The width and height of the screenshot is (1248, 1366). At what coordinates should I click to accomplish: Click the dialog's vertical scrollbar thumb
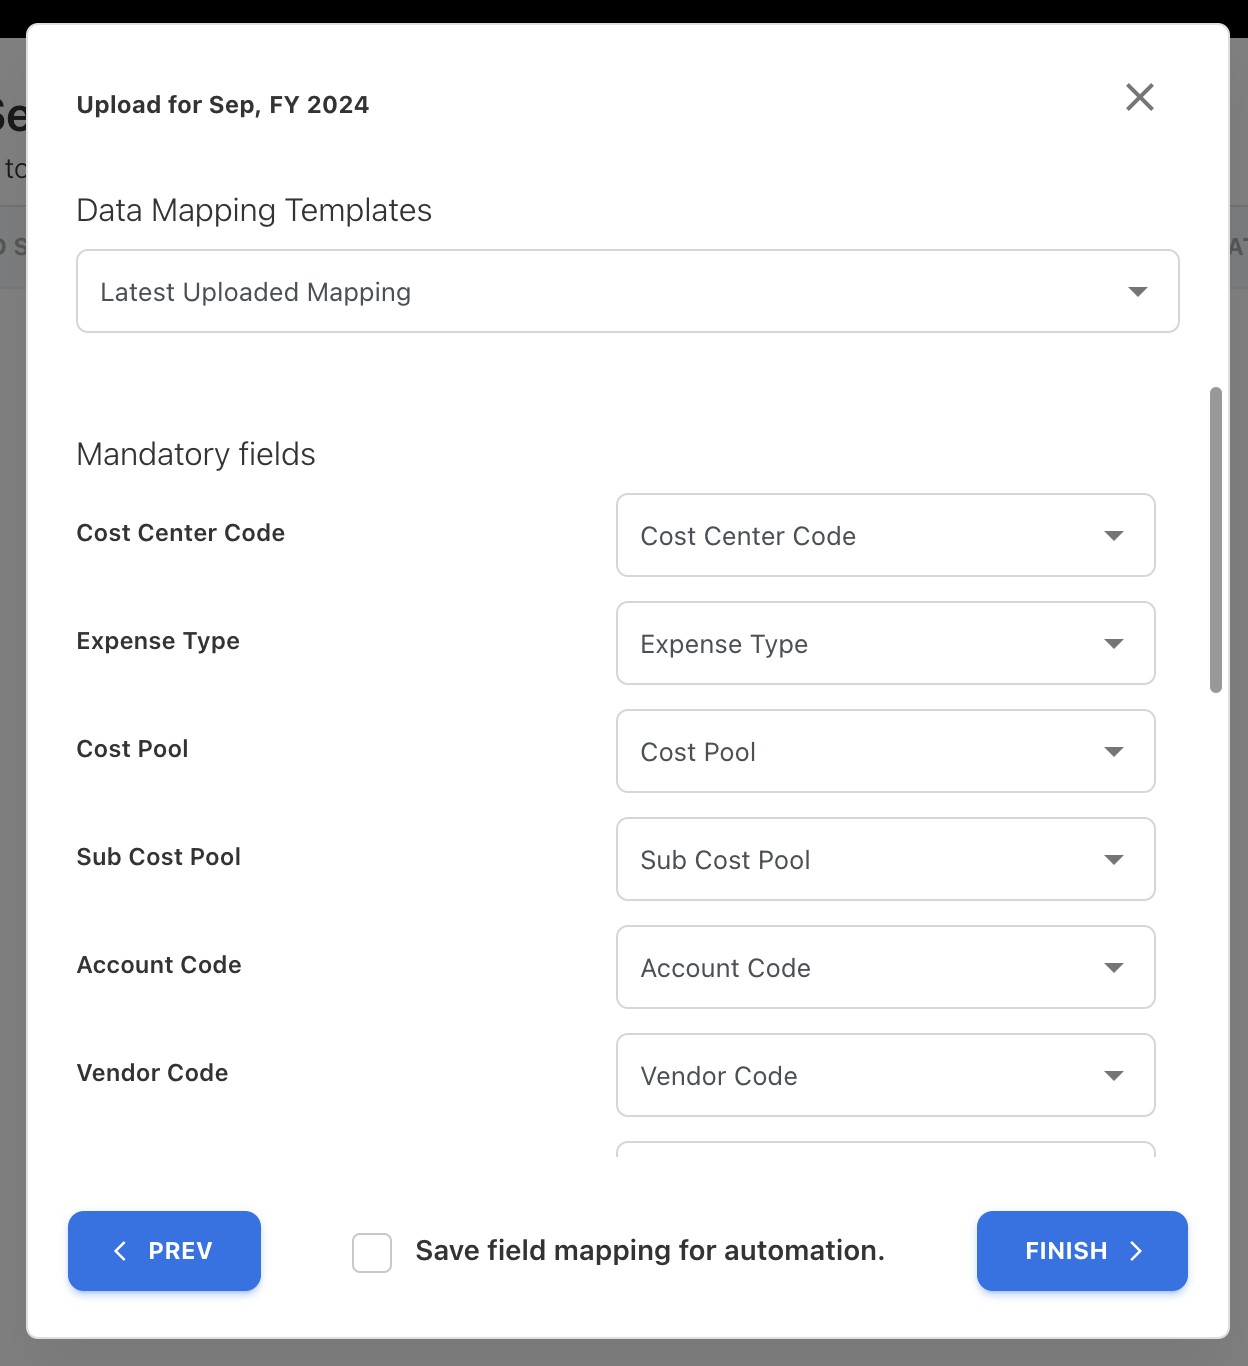[x=1215, y=540]
